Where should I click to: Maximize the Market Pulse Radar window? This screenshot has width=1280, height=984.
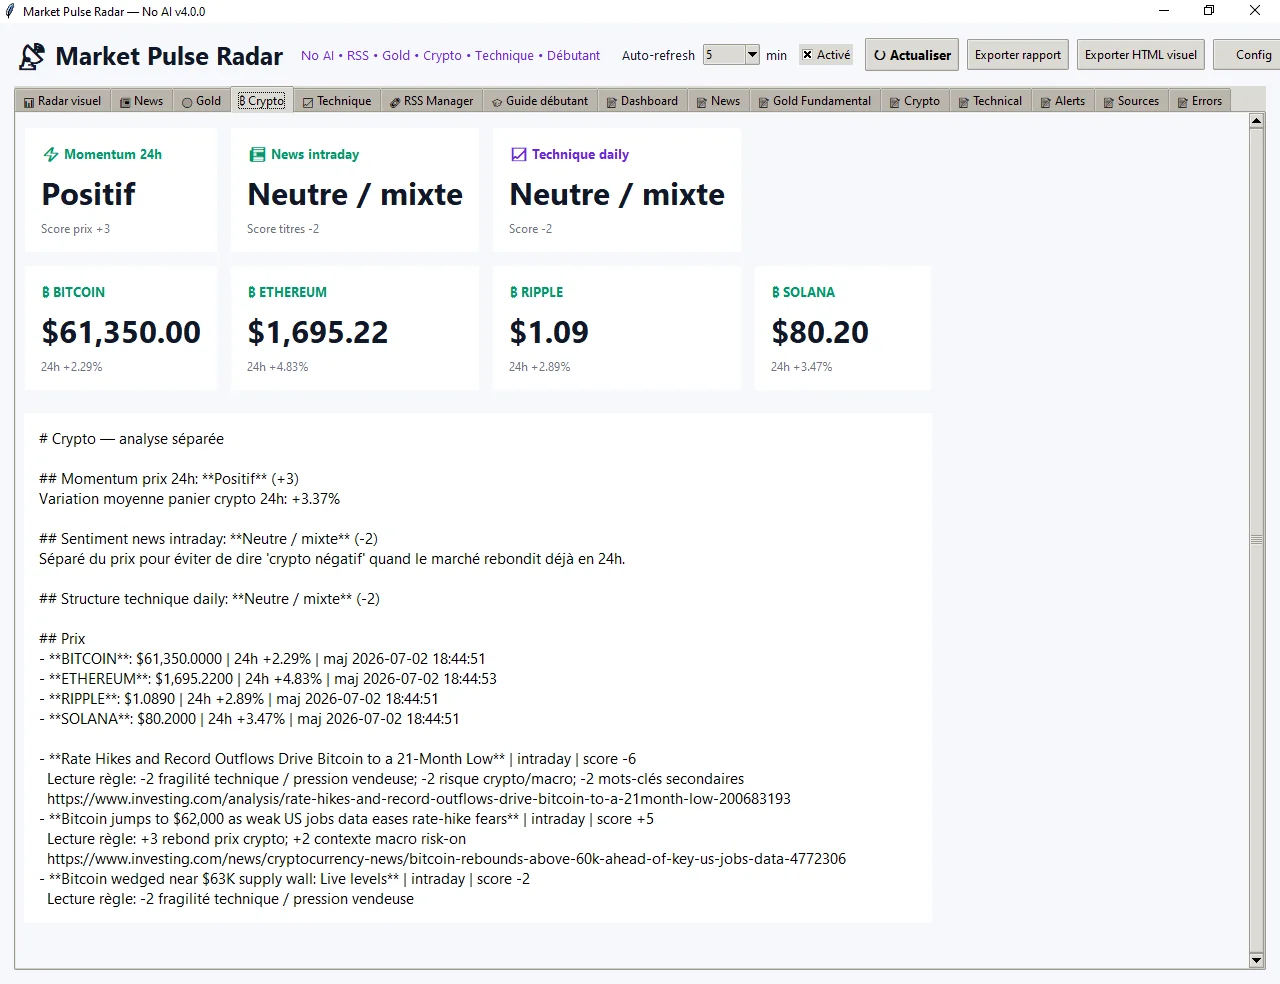(x=1209, y=11)
